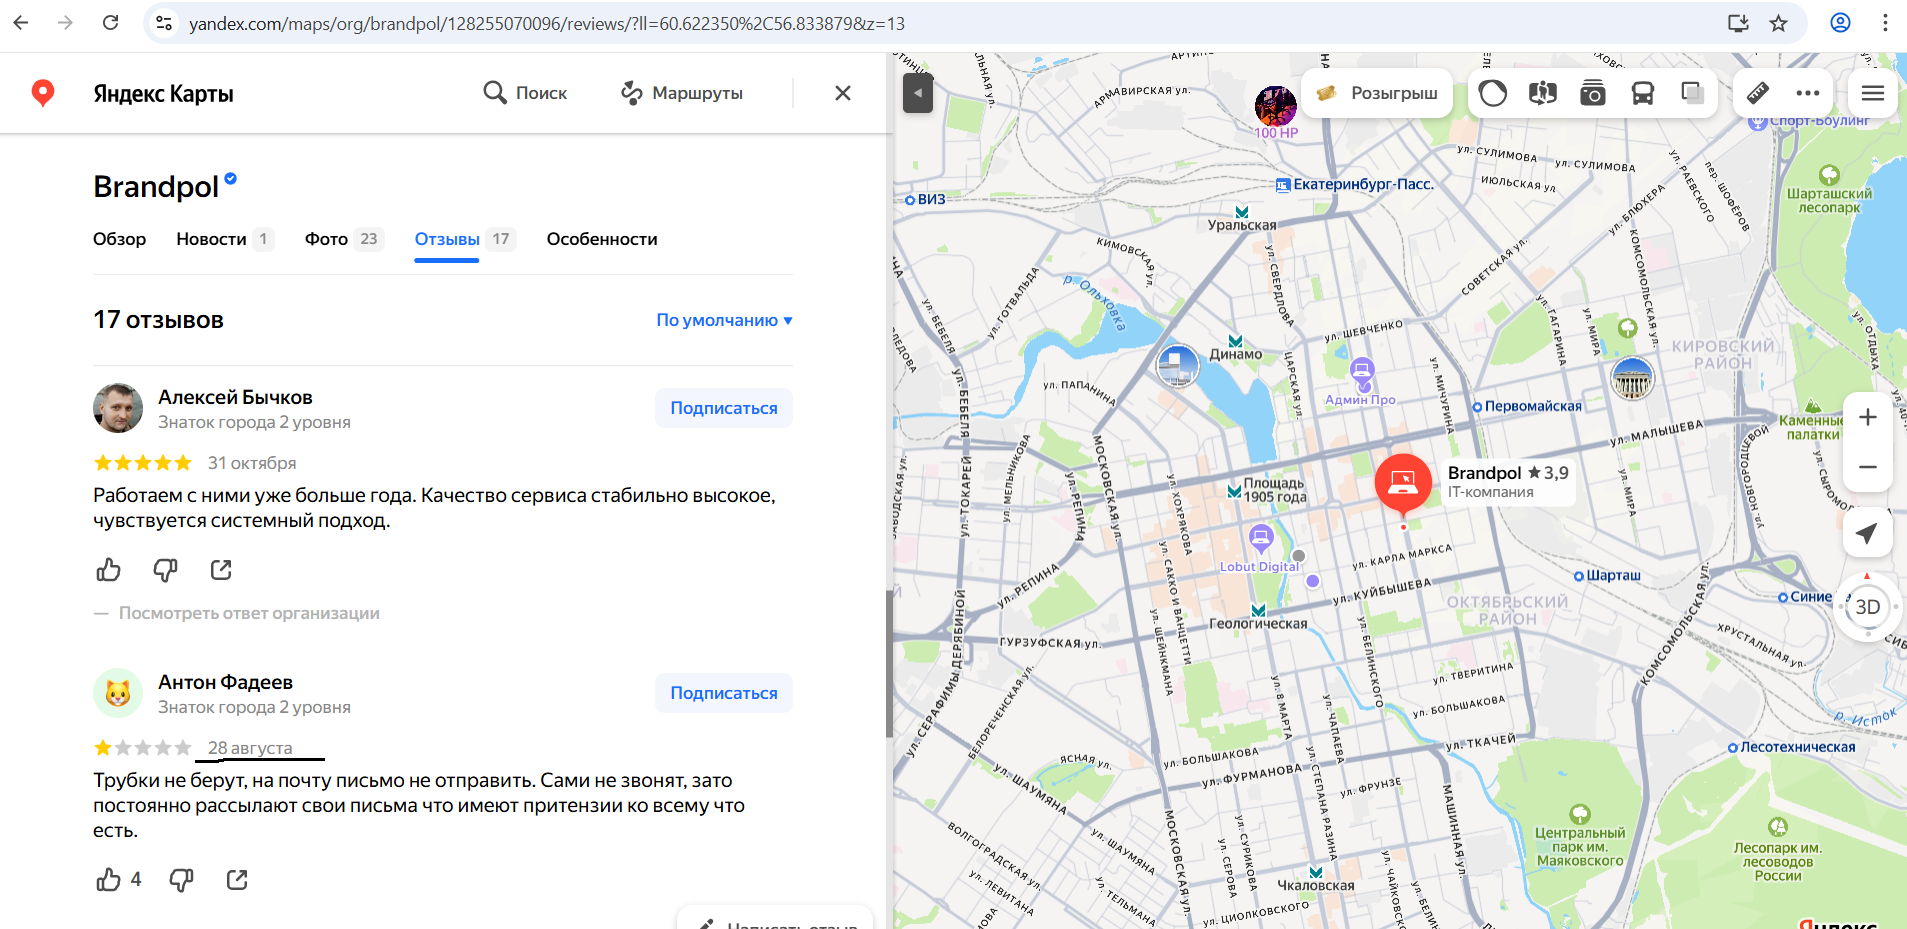Open map layers selector icon
The image size is (1907, 929).
coord(1692,93)
